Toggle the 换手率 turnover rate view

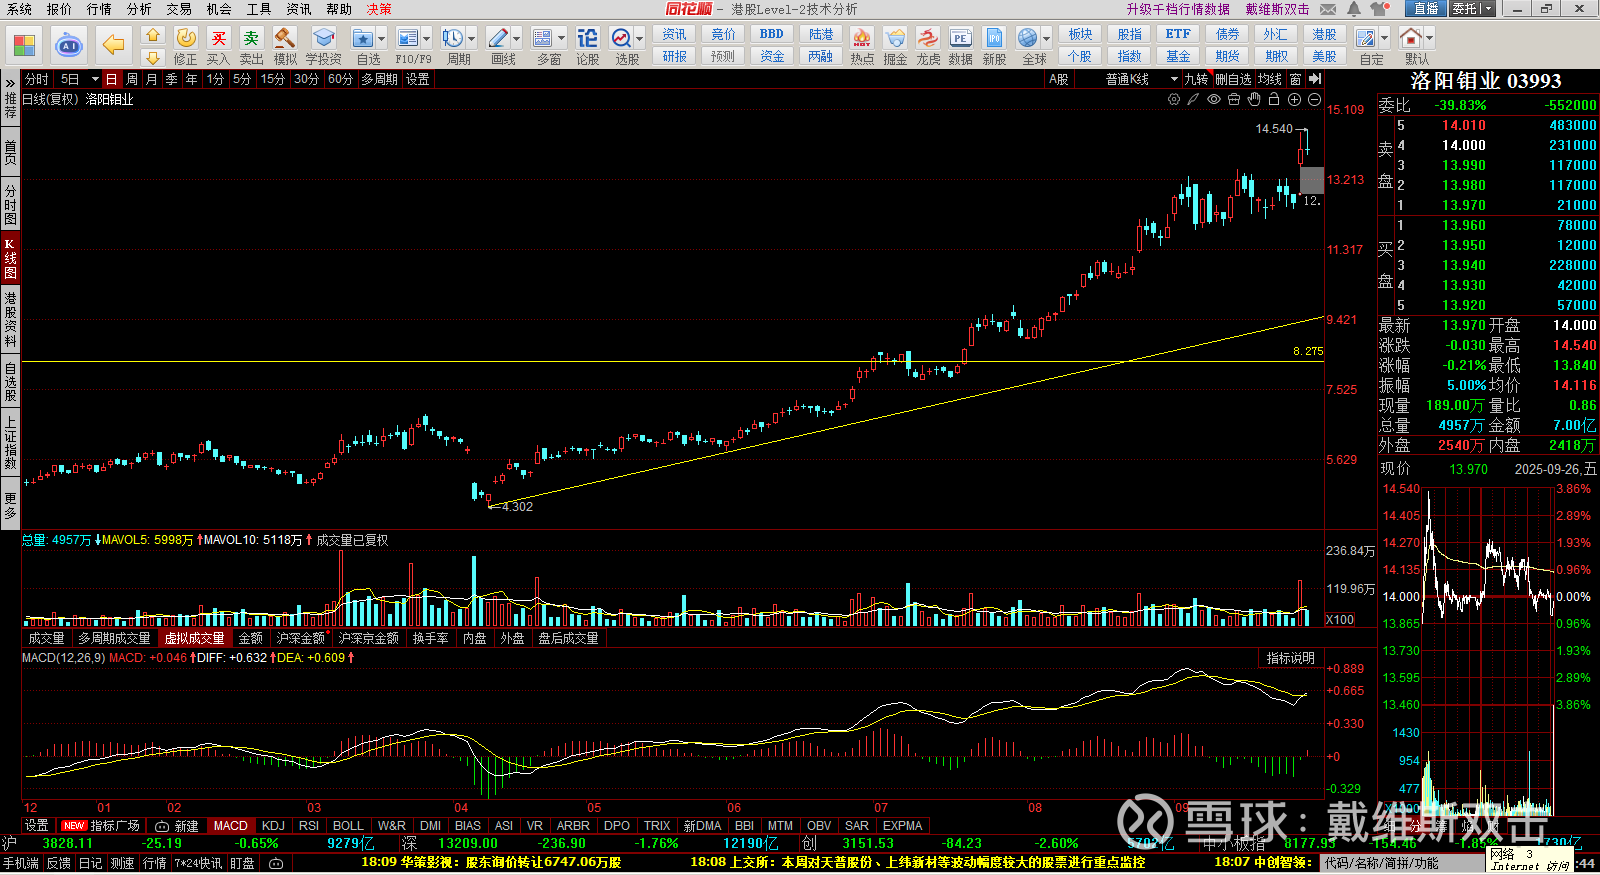click(431, 638)
